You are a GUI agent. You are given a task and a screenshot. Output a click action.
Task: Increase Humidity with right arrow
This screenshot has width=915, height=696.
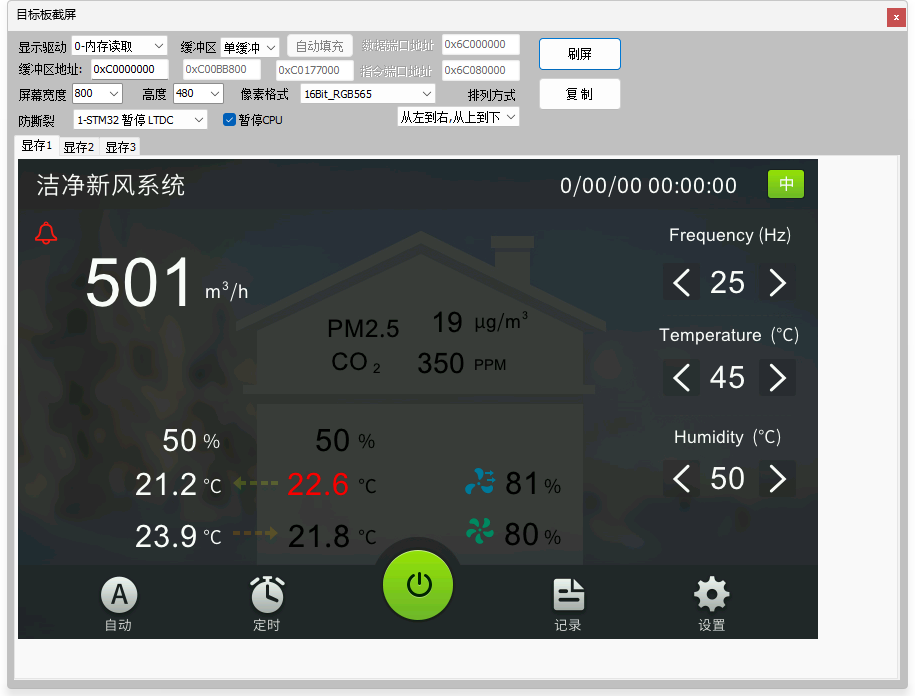click(x=777, y=479)
